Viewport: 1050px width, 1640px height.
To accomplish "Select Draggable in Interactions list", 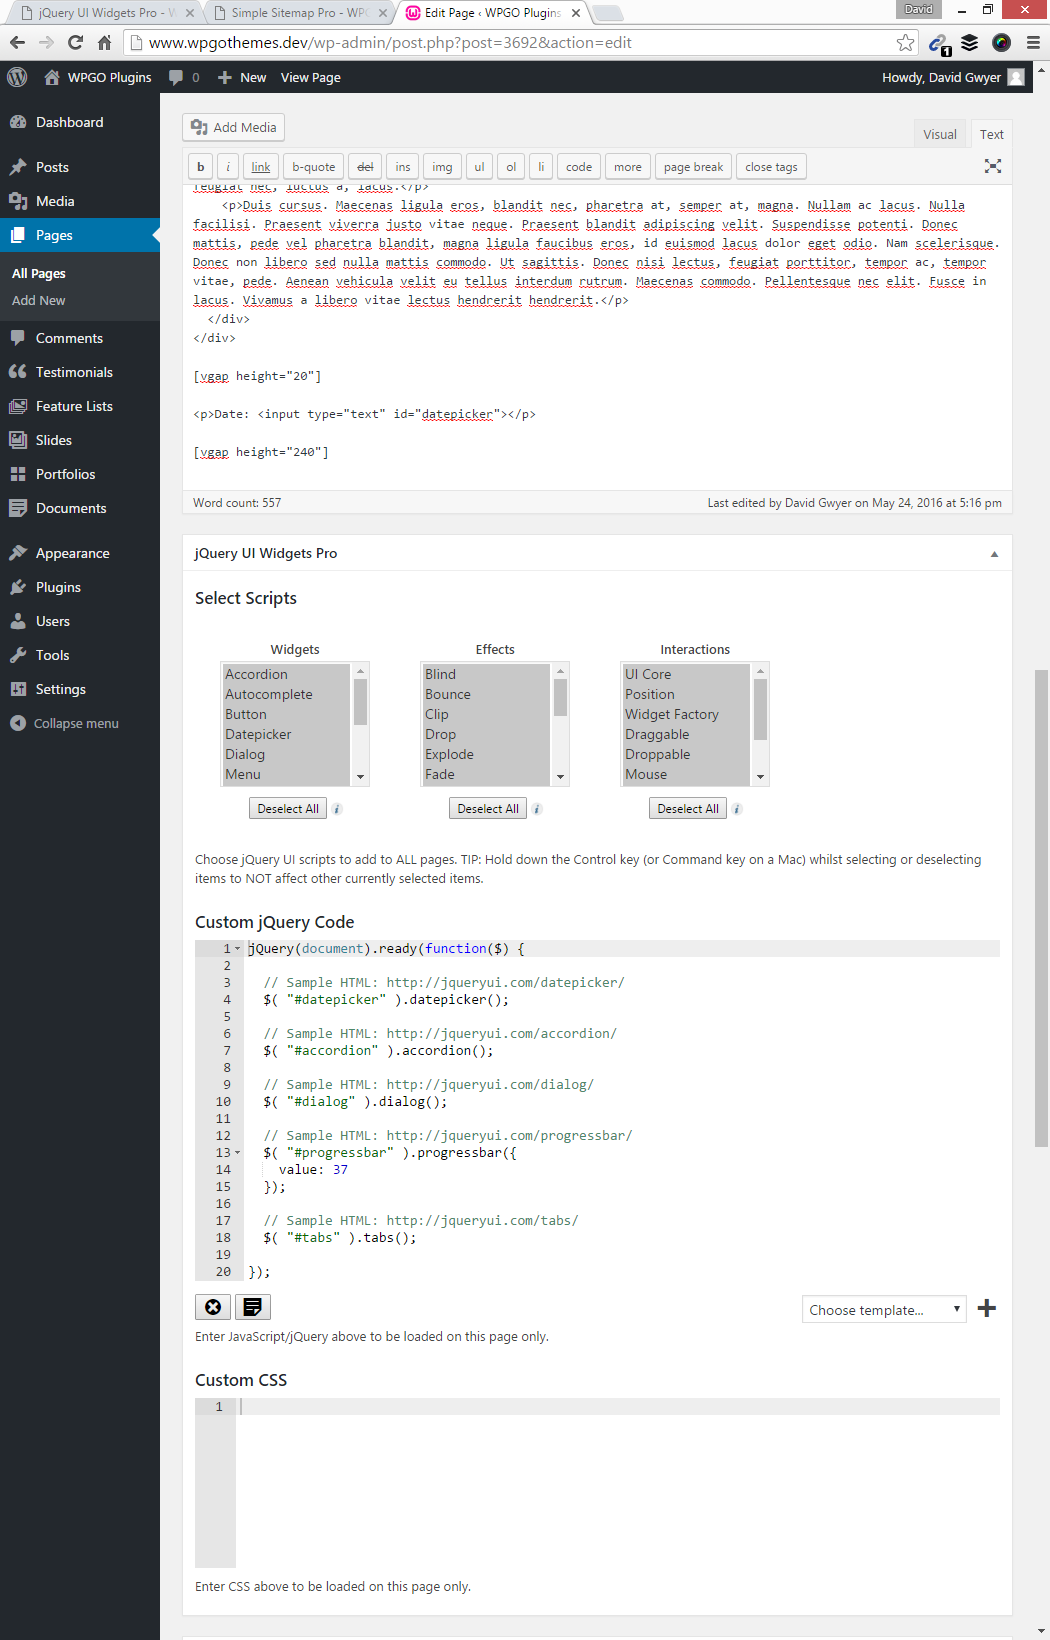I will tap(687, 734).
